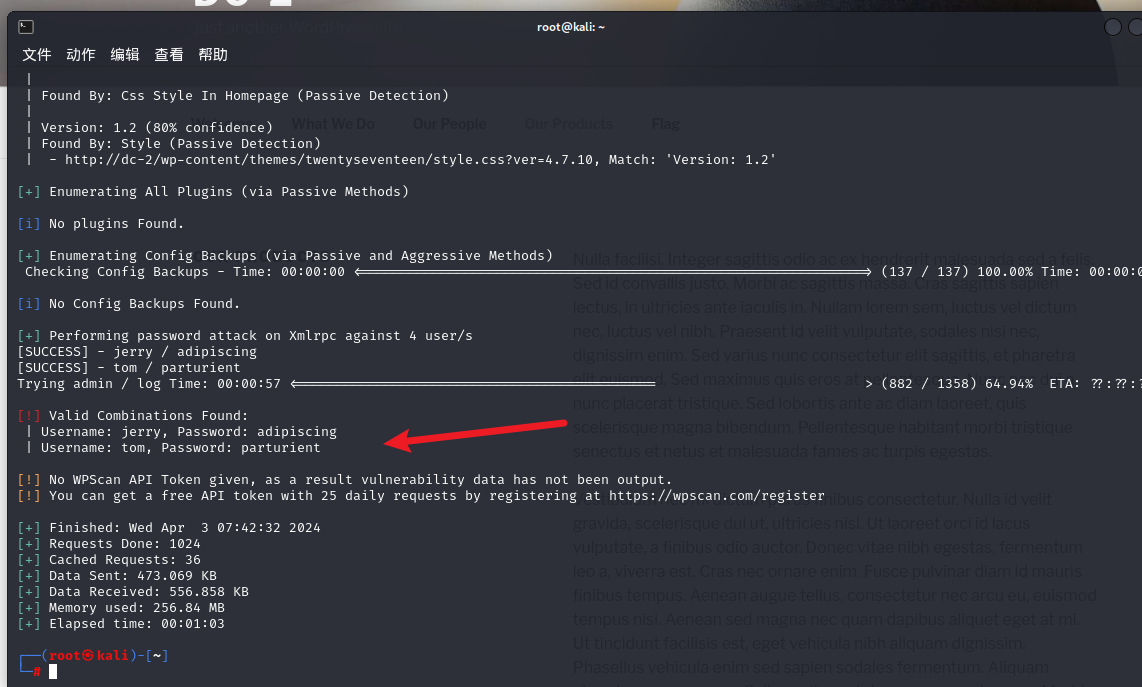Click 'Flag' in background WordPress page
The image size is (1142, 687).
click(x=666, y=125)
